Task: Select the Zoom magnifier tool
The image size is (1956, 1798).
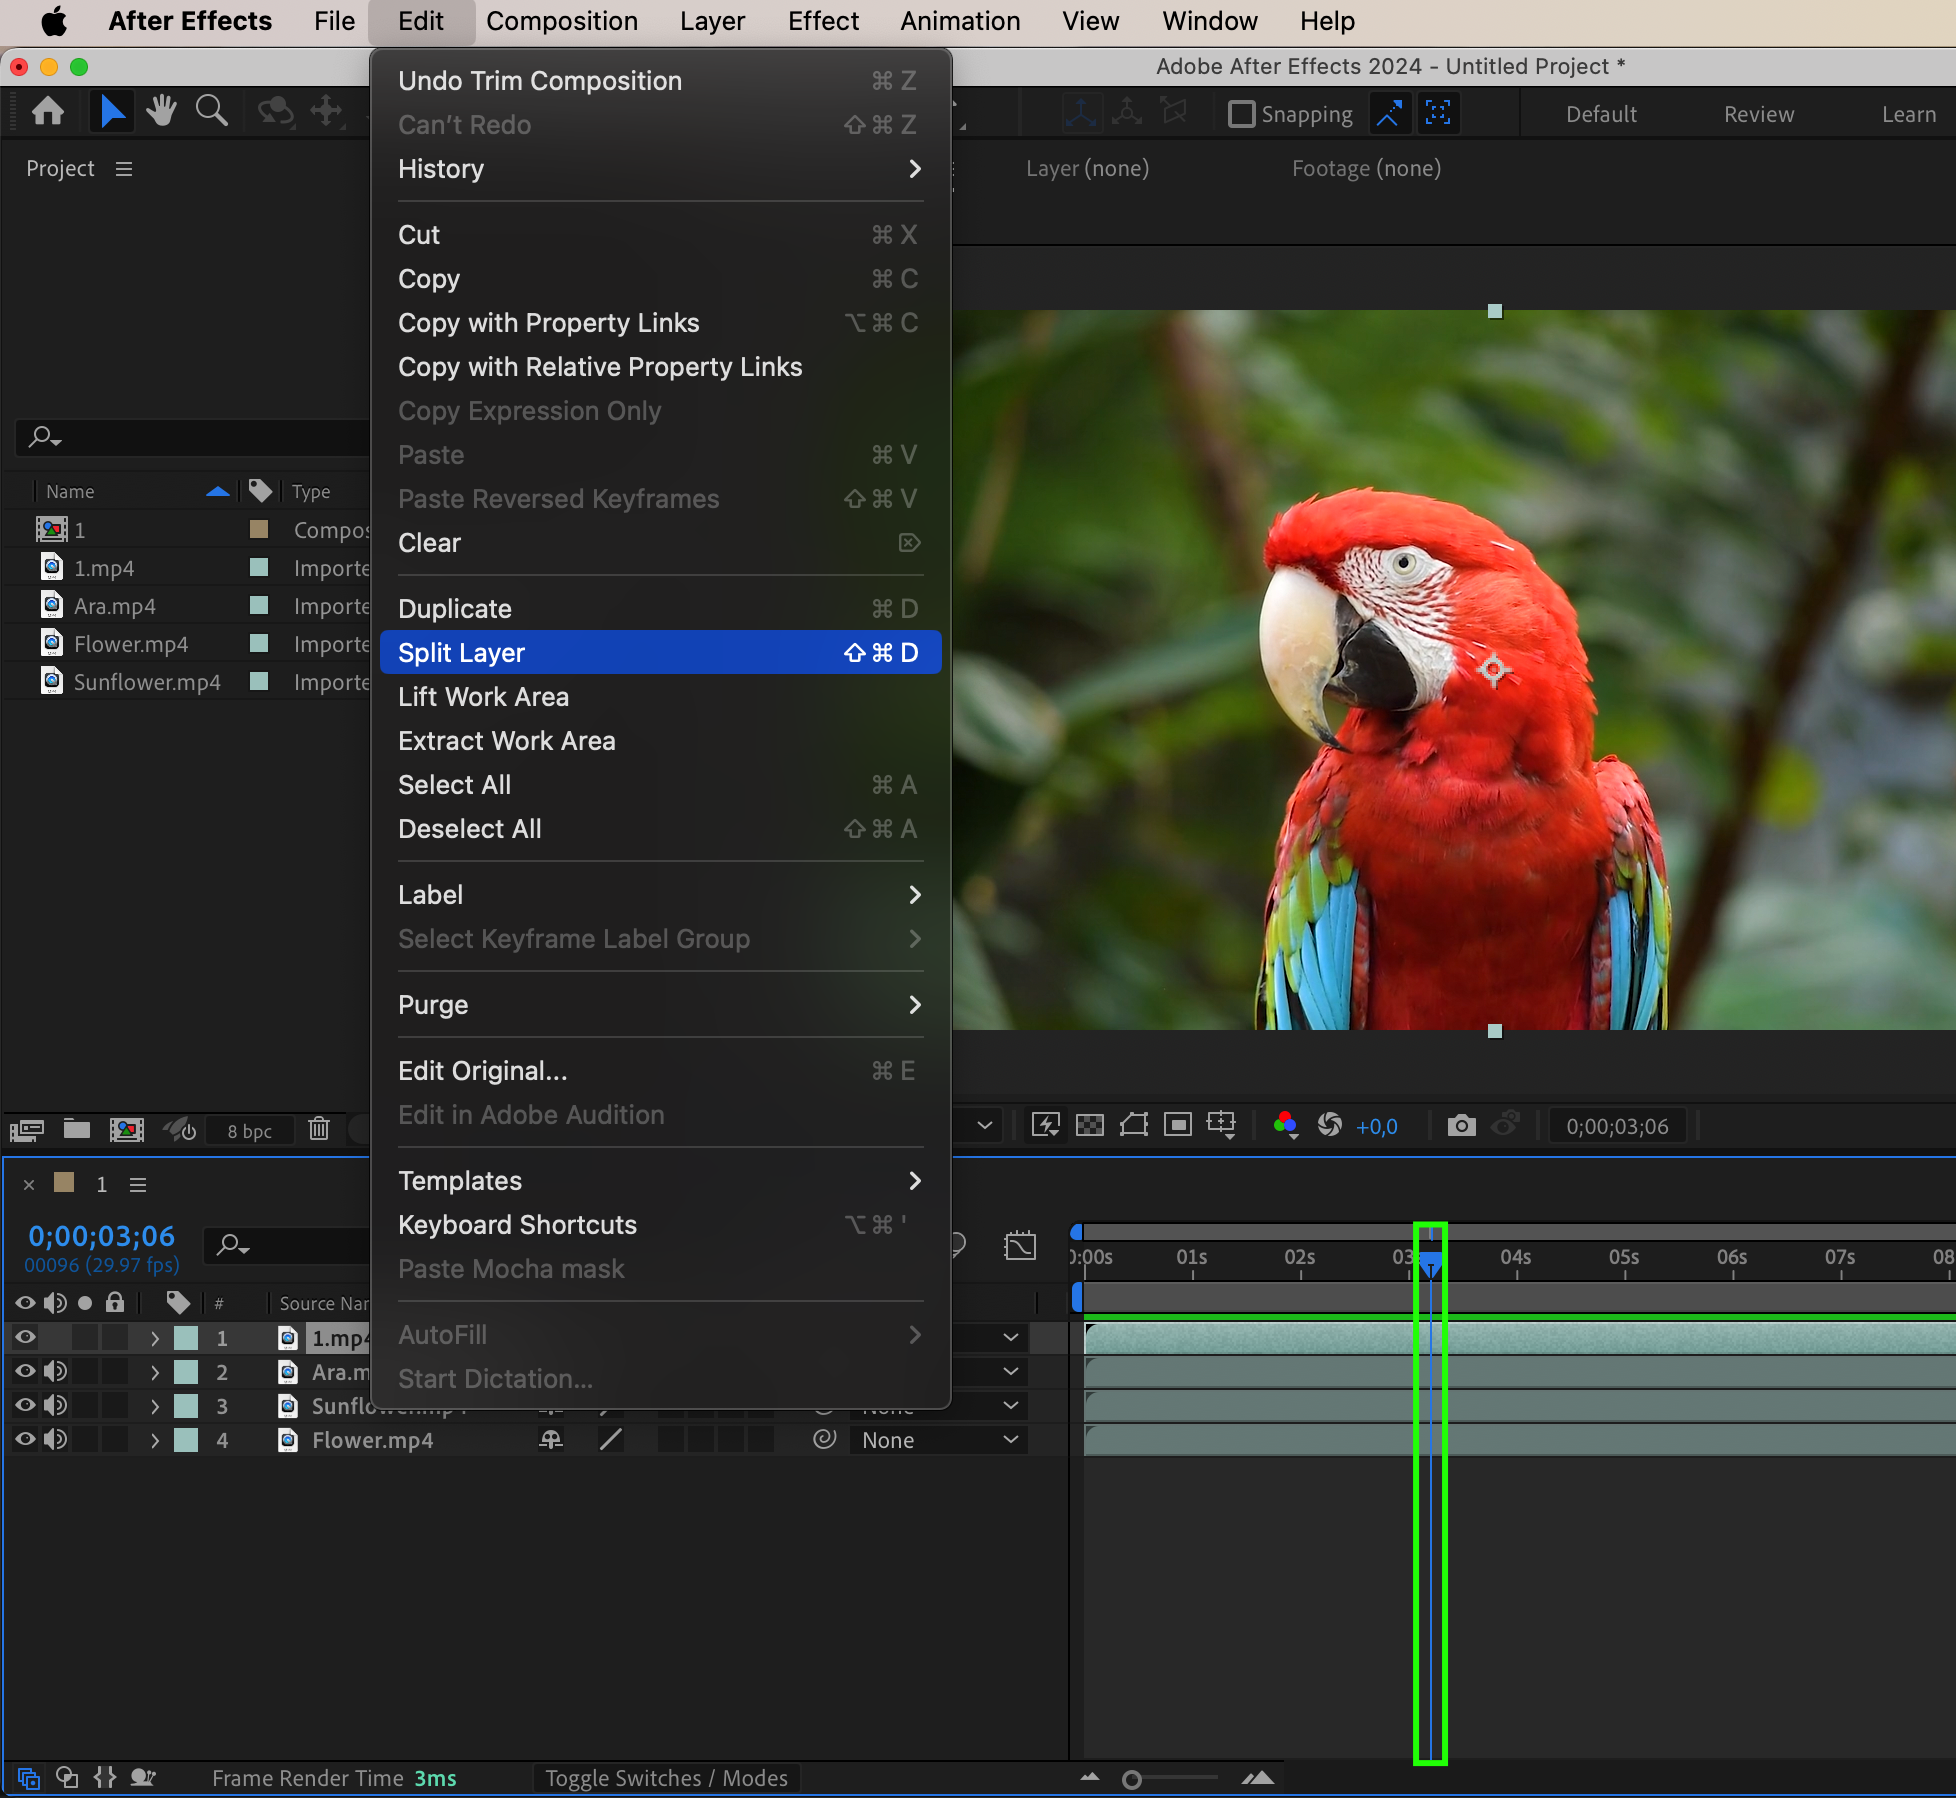Action: coord(211,111)
